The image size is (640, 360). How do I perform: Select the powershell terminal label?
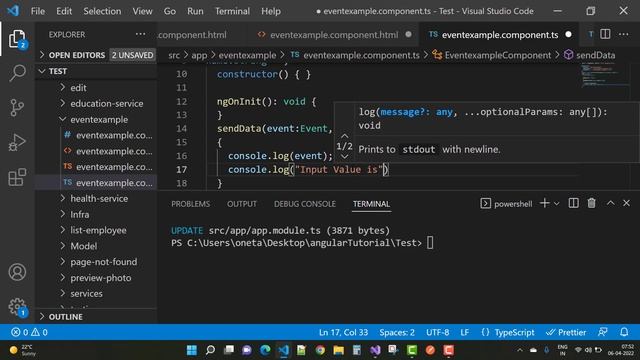point(513,204)
